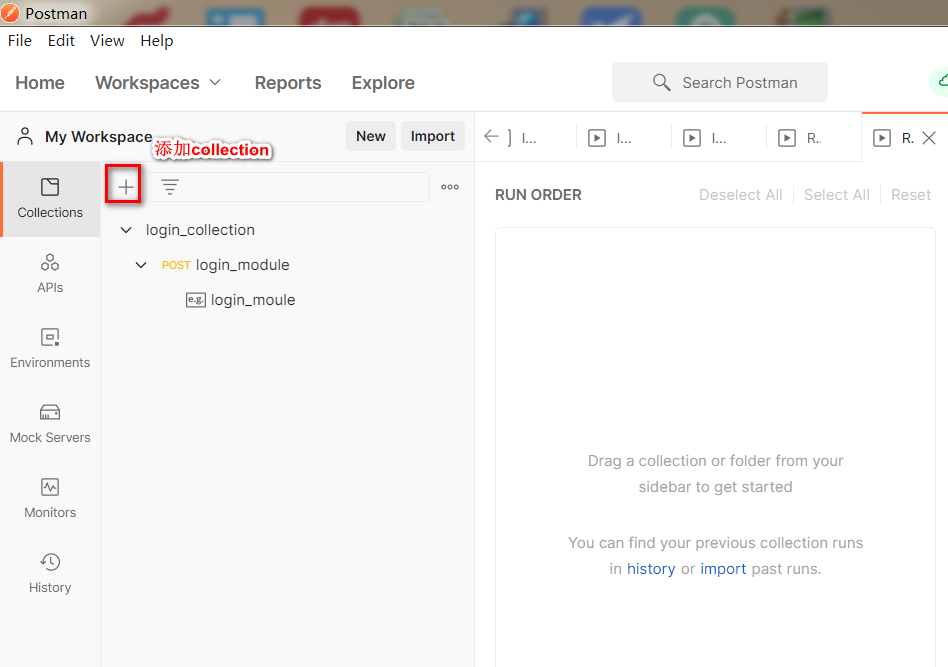Screen dimensions: 948x667
Task: Click the RUN ORDER heading
Action: click(538, 195)
